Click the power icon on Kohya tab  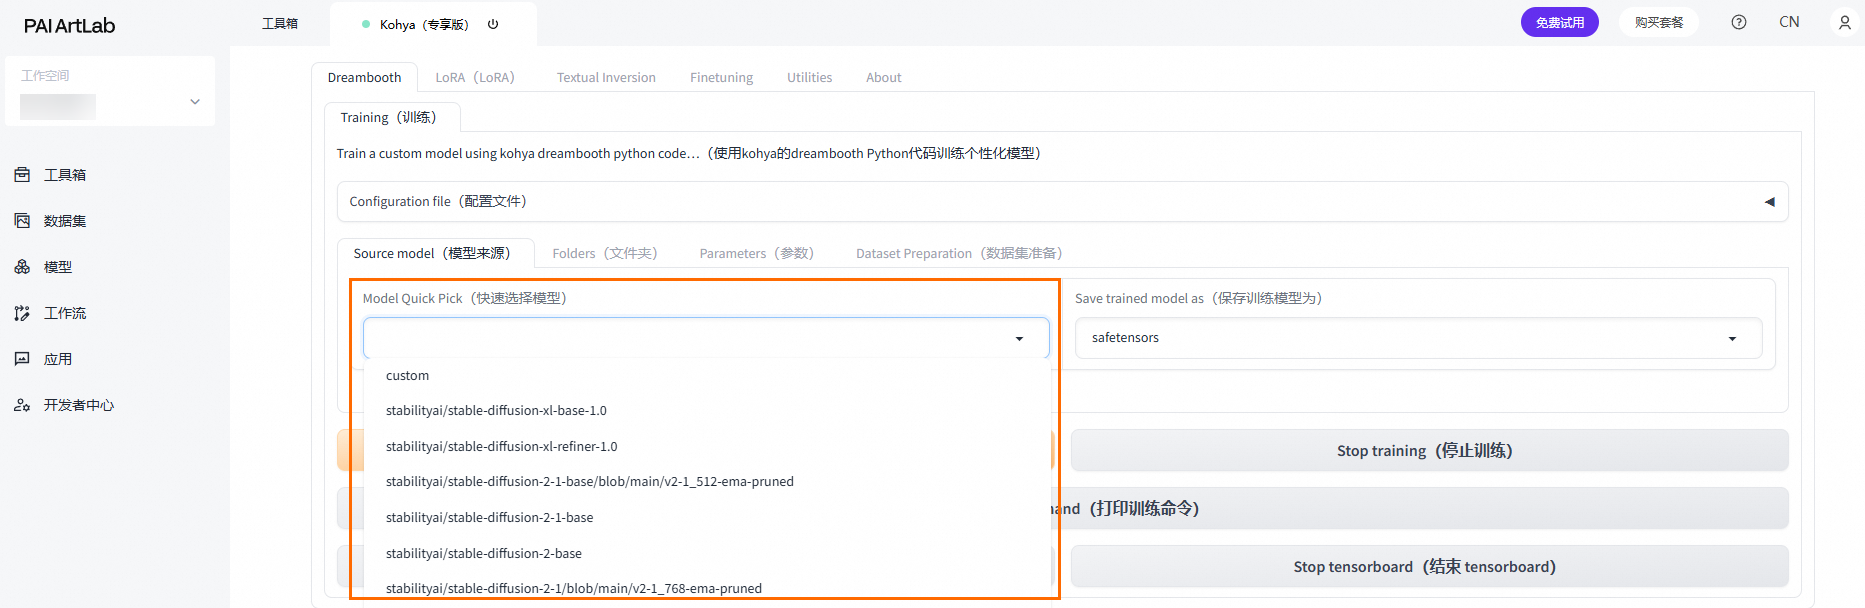[x=493, y=24]
